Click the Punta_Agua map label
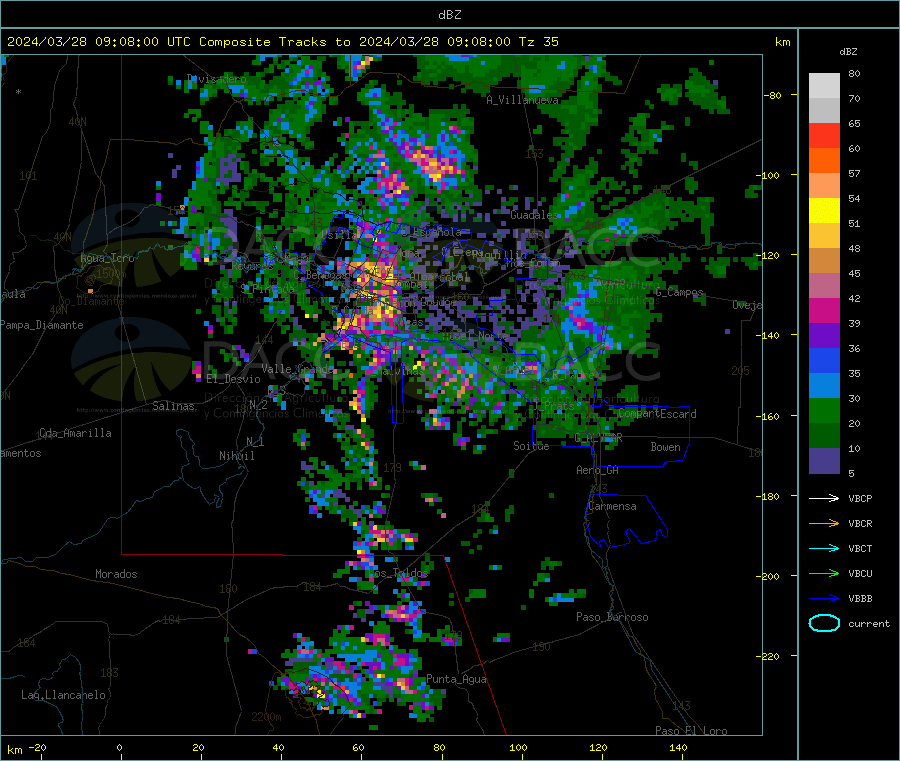 click(456, 680)
